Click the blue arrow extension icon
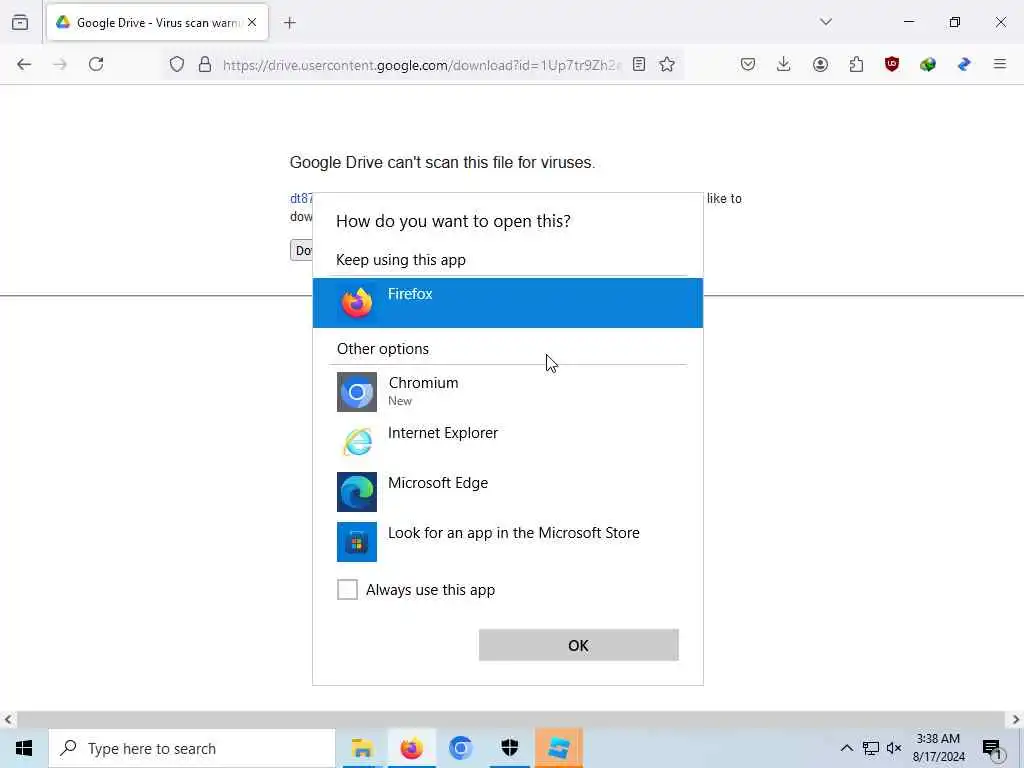 pyautogui.click(x=964, y=64)
